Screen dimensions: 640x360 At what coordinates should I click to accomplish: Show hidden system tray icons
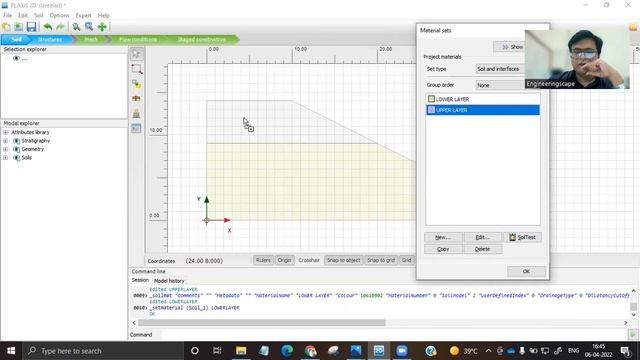tap(488, 351)
